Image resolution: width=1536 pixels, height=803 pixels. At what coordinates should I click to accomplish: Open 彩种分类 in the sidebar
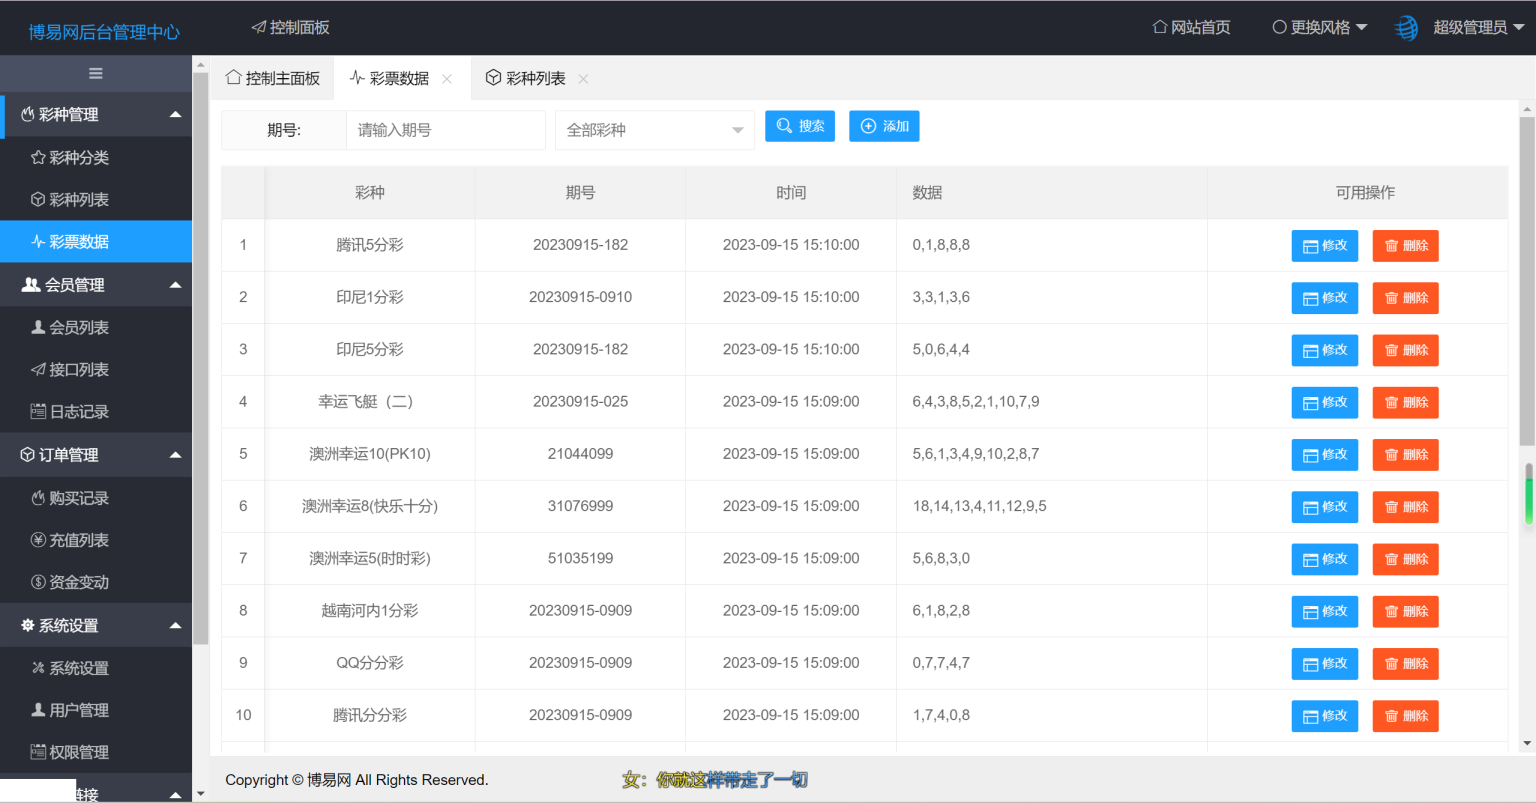coord(79,158)
